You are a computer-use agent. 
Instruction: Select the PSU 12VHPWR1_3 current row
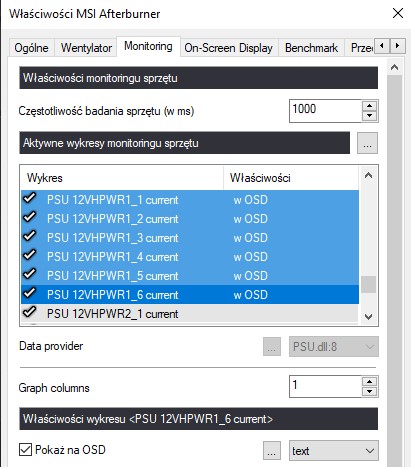click(190, 238)
